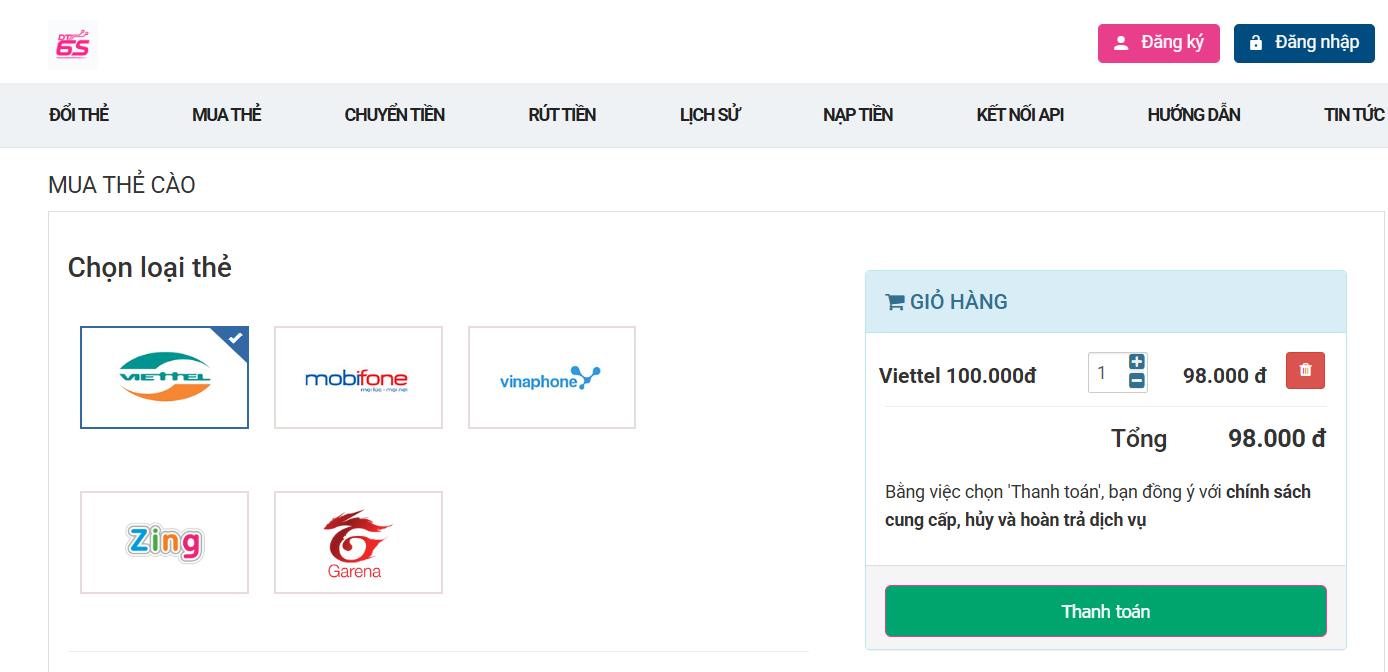Open the RÚT TIỀN menu item
This screenshot has height=672, width=1388.
coord(562,115)
